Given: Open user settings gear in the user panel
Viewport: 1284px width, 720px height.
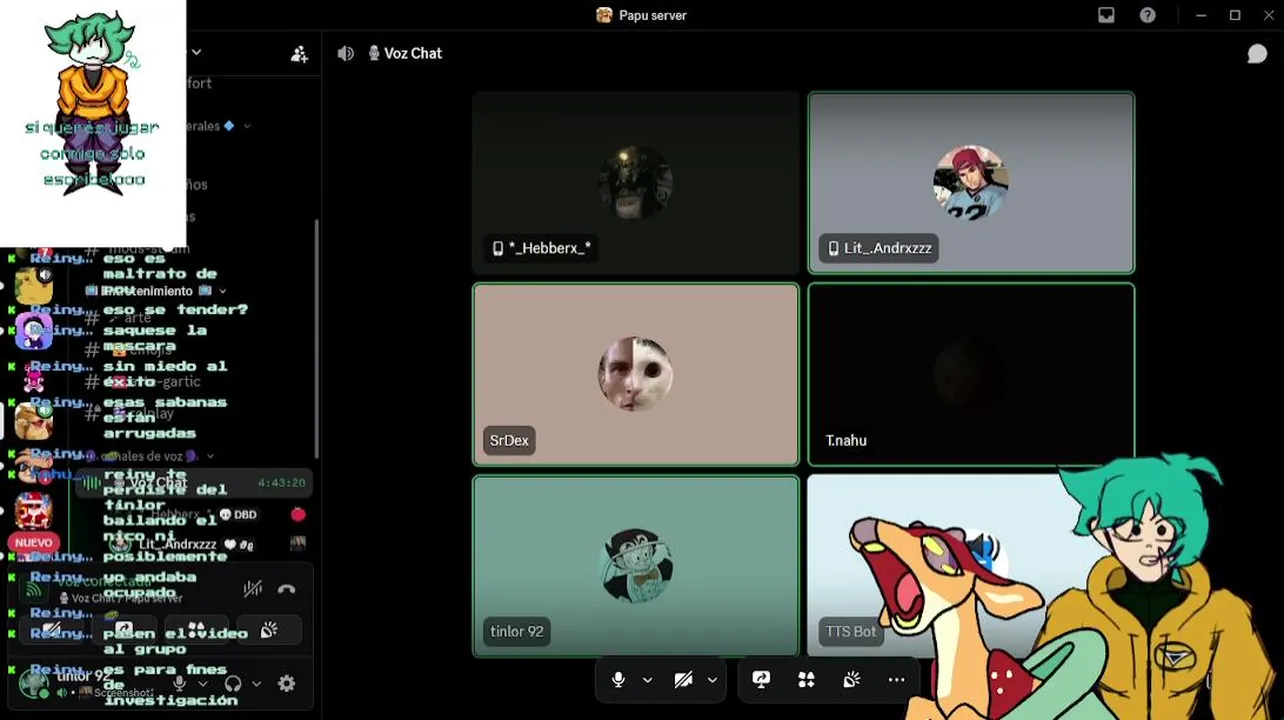Looking at the screenshot, I should tap(287, 684).
